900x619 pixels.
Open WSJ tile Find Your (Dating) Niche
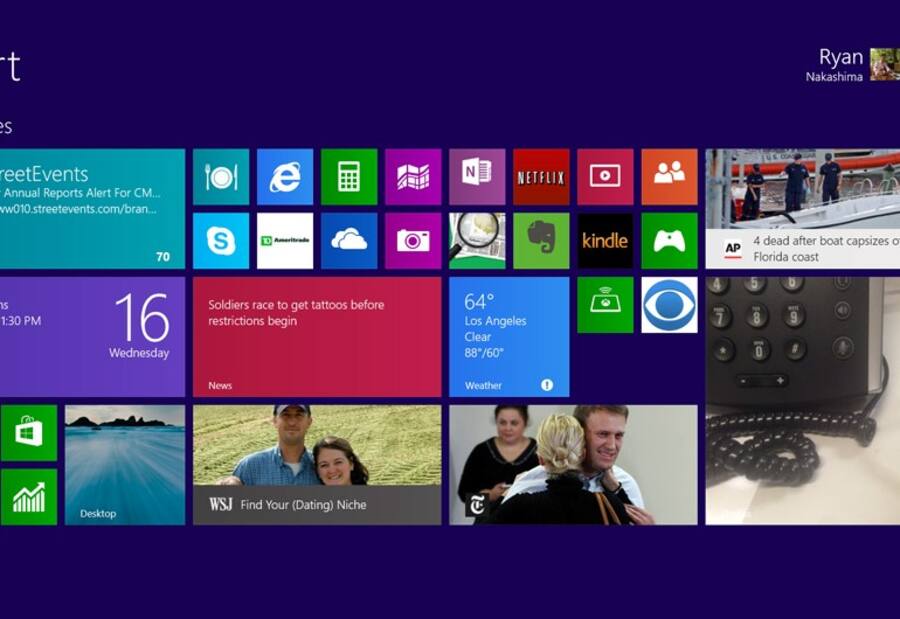pyautogui.click(x=317, y=465)
